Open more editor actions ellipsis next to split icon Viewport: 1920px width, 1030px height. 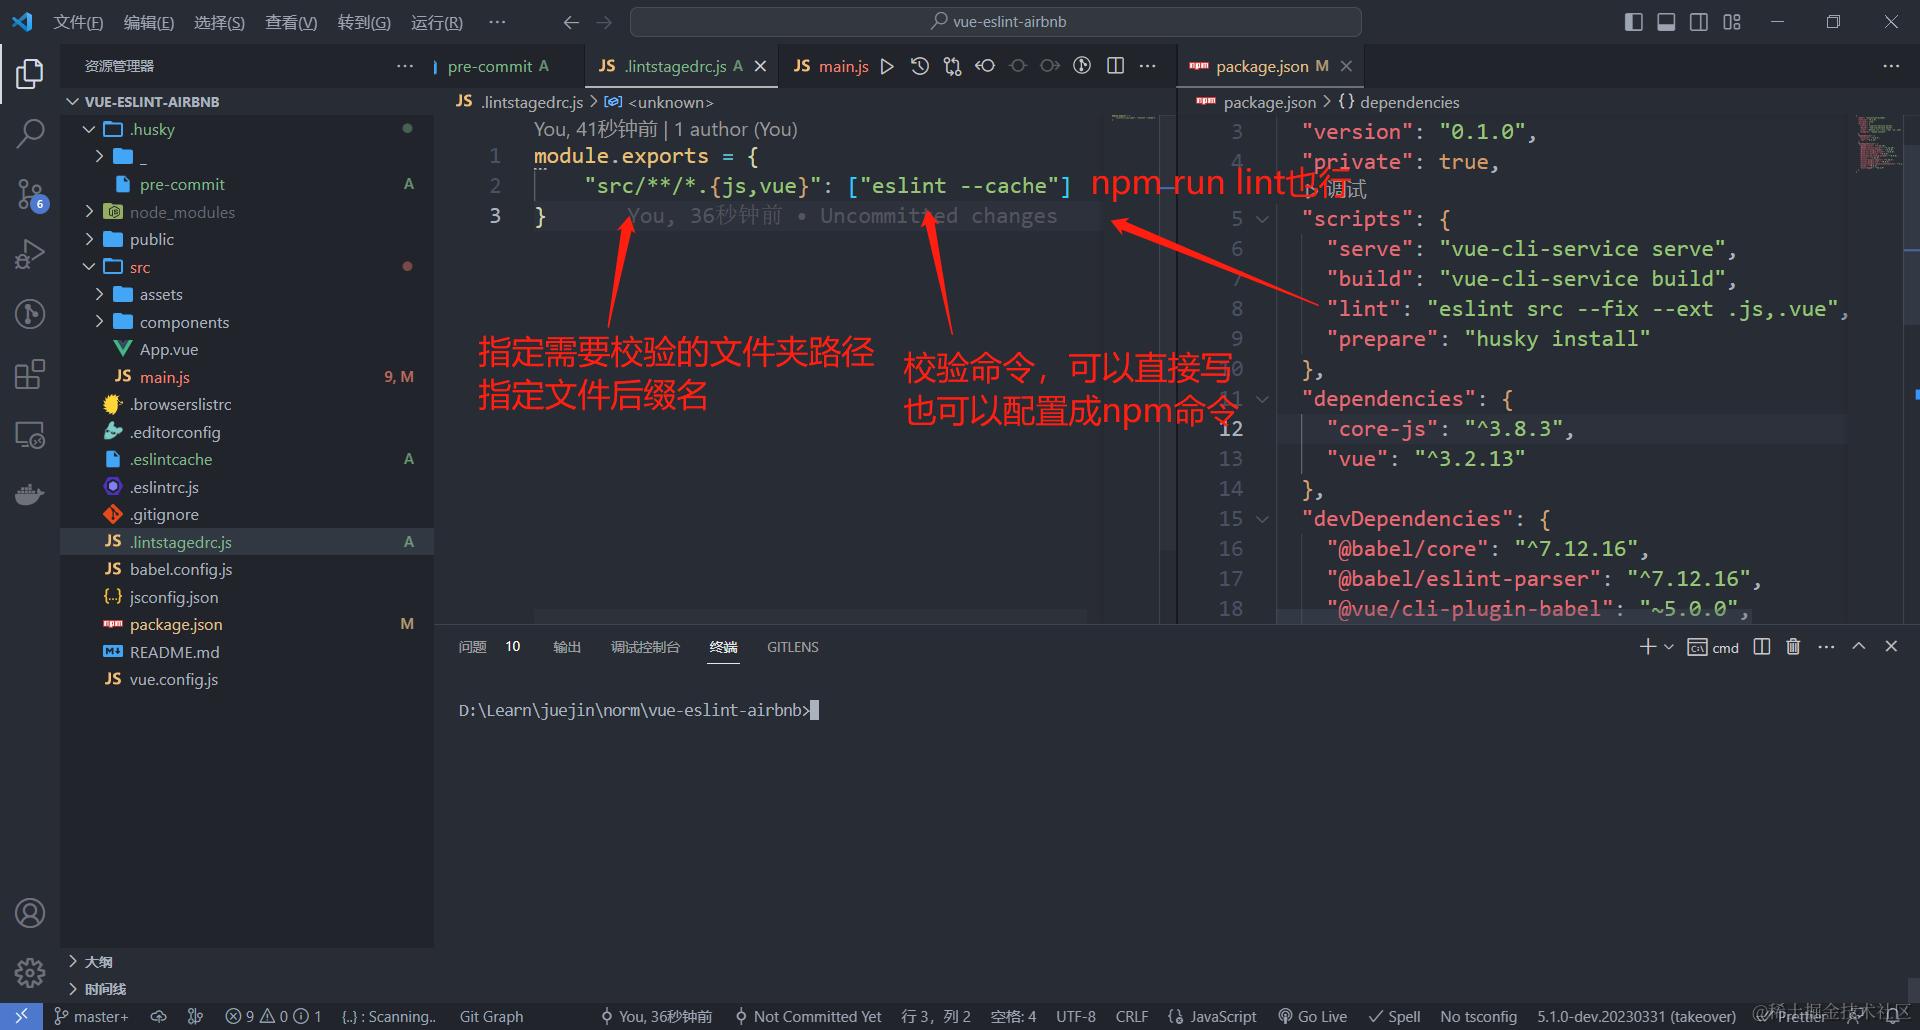[x=1148, y=66]
